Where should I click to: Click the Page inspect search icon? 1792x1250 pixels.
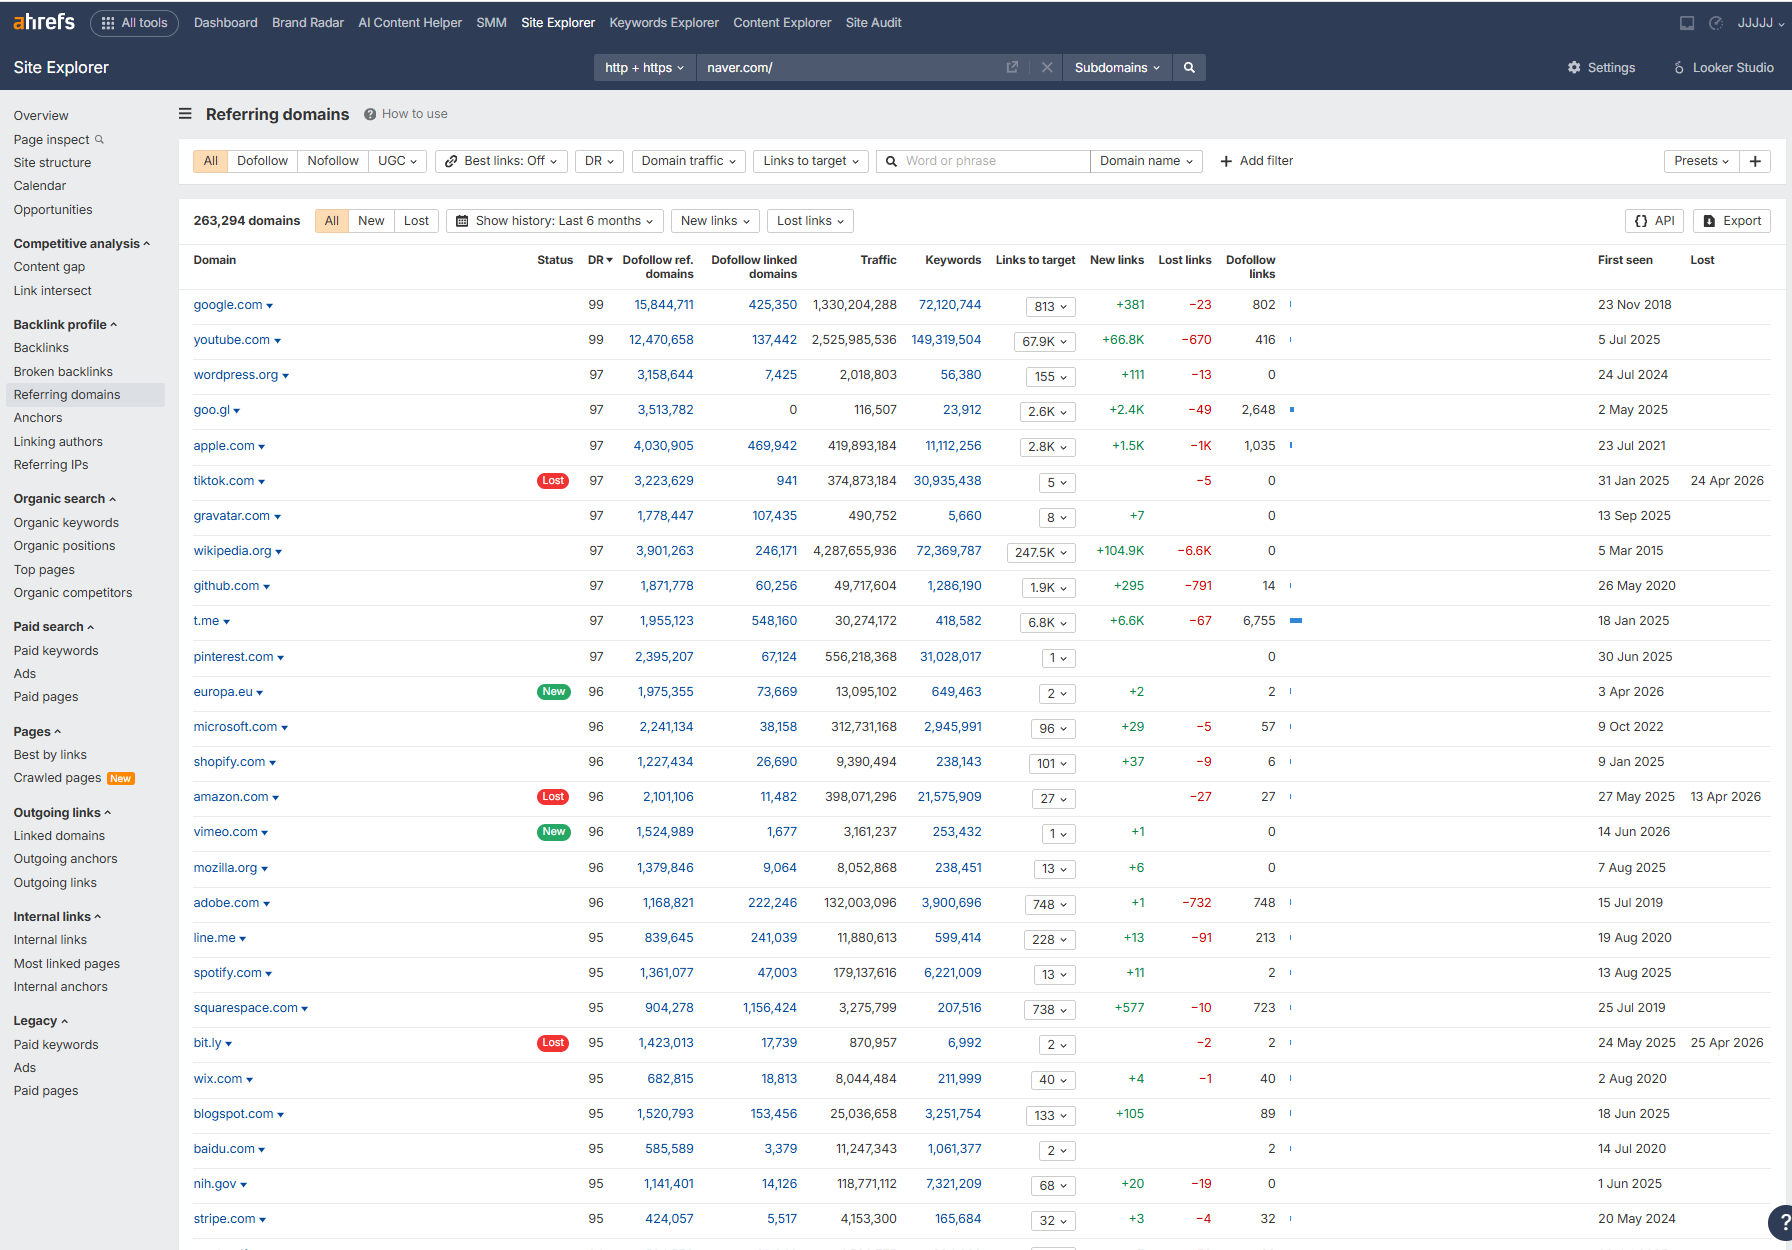pyautogui.click(x=99, y=139)
